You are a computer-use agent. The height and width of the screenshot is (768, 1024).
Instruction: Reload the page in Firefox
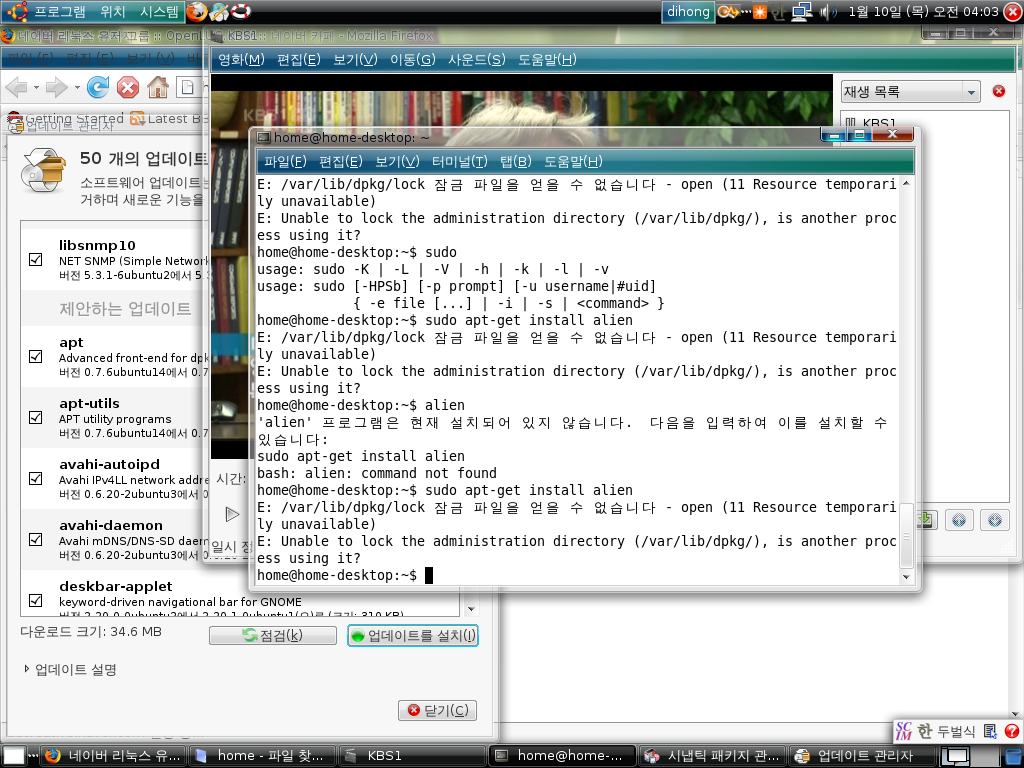(x=98, y=86)
